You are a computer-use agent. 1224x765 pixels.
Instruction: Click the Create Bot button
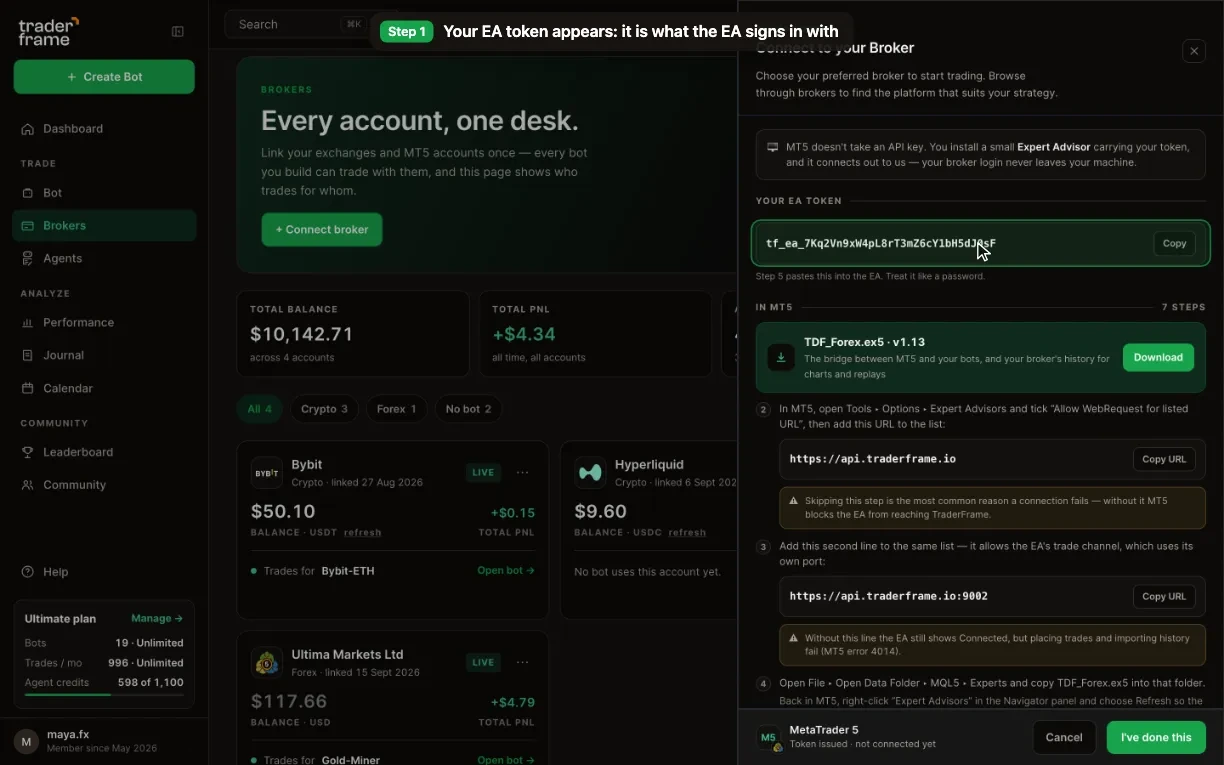pos(104,77)
